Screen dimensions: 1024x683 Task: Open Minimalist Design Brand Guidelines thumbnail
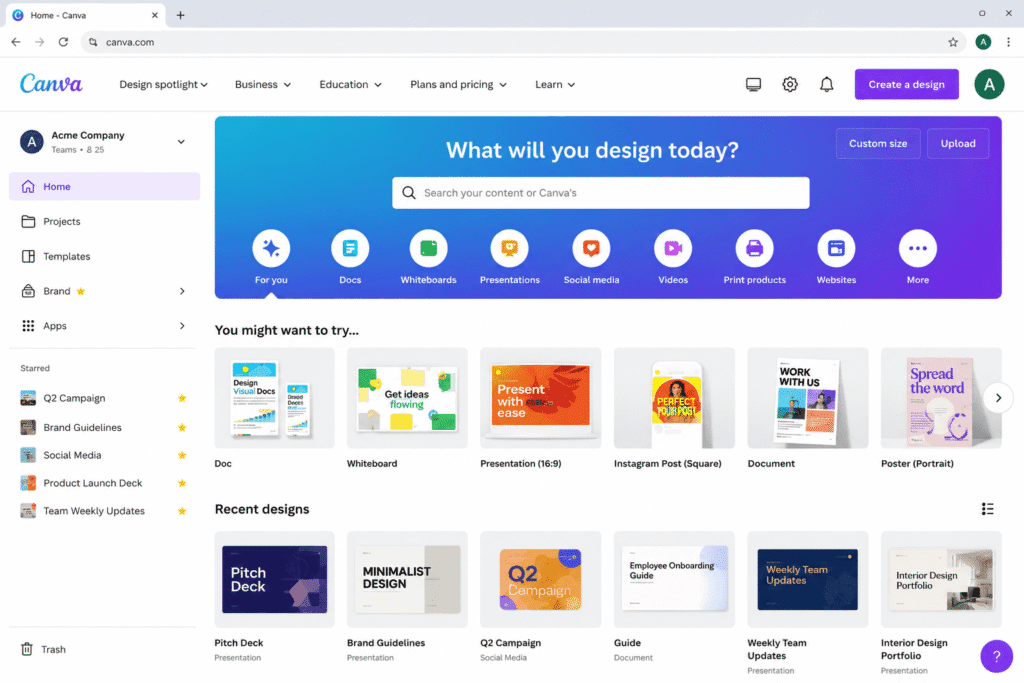coord(407,579)
